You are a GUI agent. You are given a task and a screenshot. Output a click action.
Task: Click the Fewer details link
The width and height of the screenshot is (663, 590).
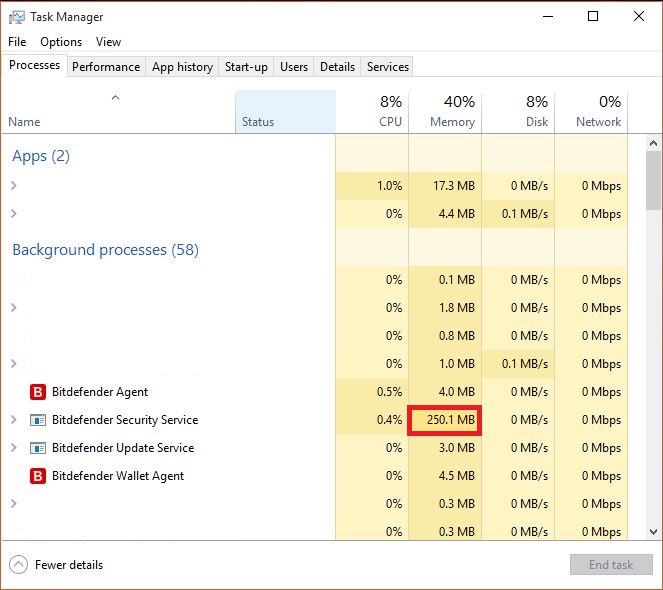pos(69,565)
